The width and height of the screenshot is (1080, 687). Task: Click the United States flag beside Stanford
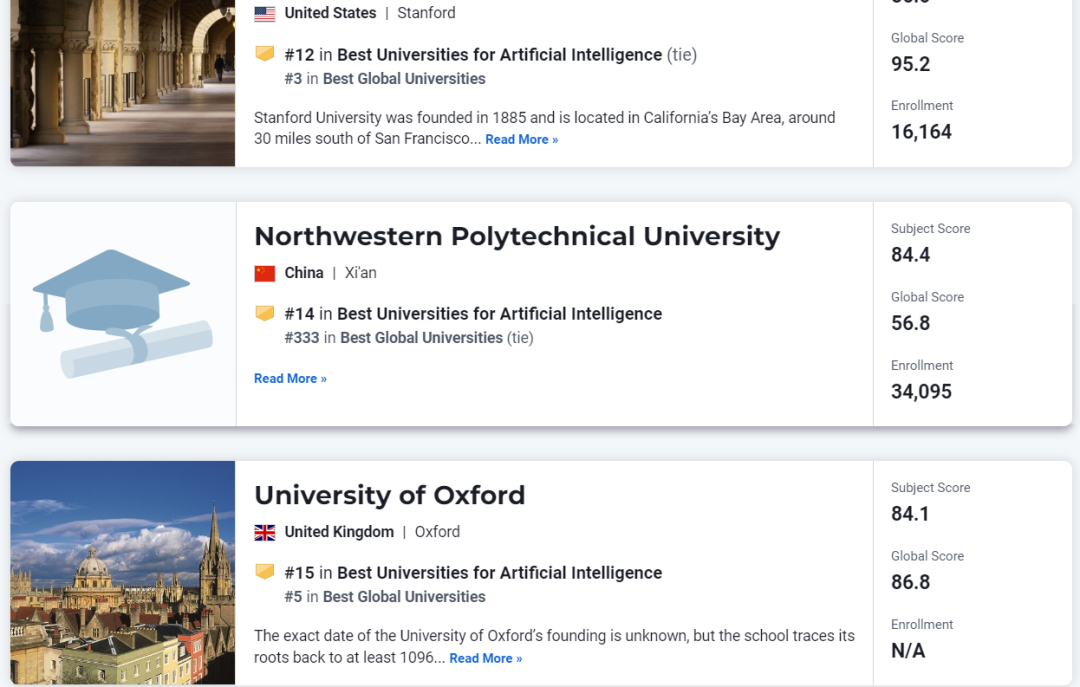[x=264, y=13]
